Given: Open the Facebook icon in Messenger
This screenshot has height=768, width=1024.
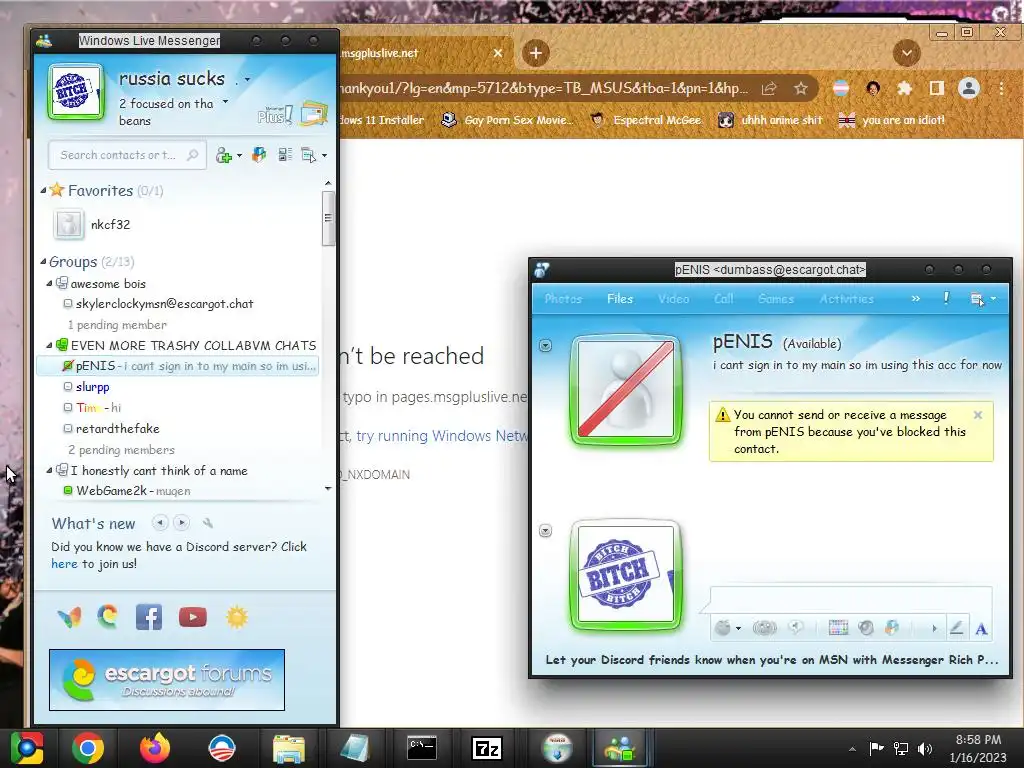Looking at the screenshot, I should point(149,617).
